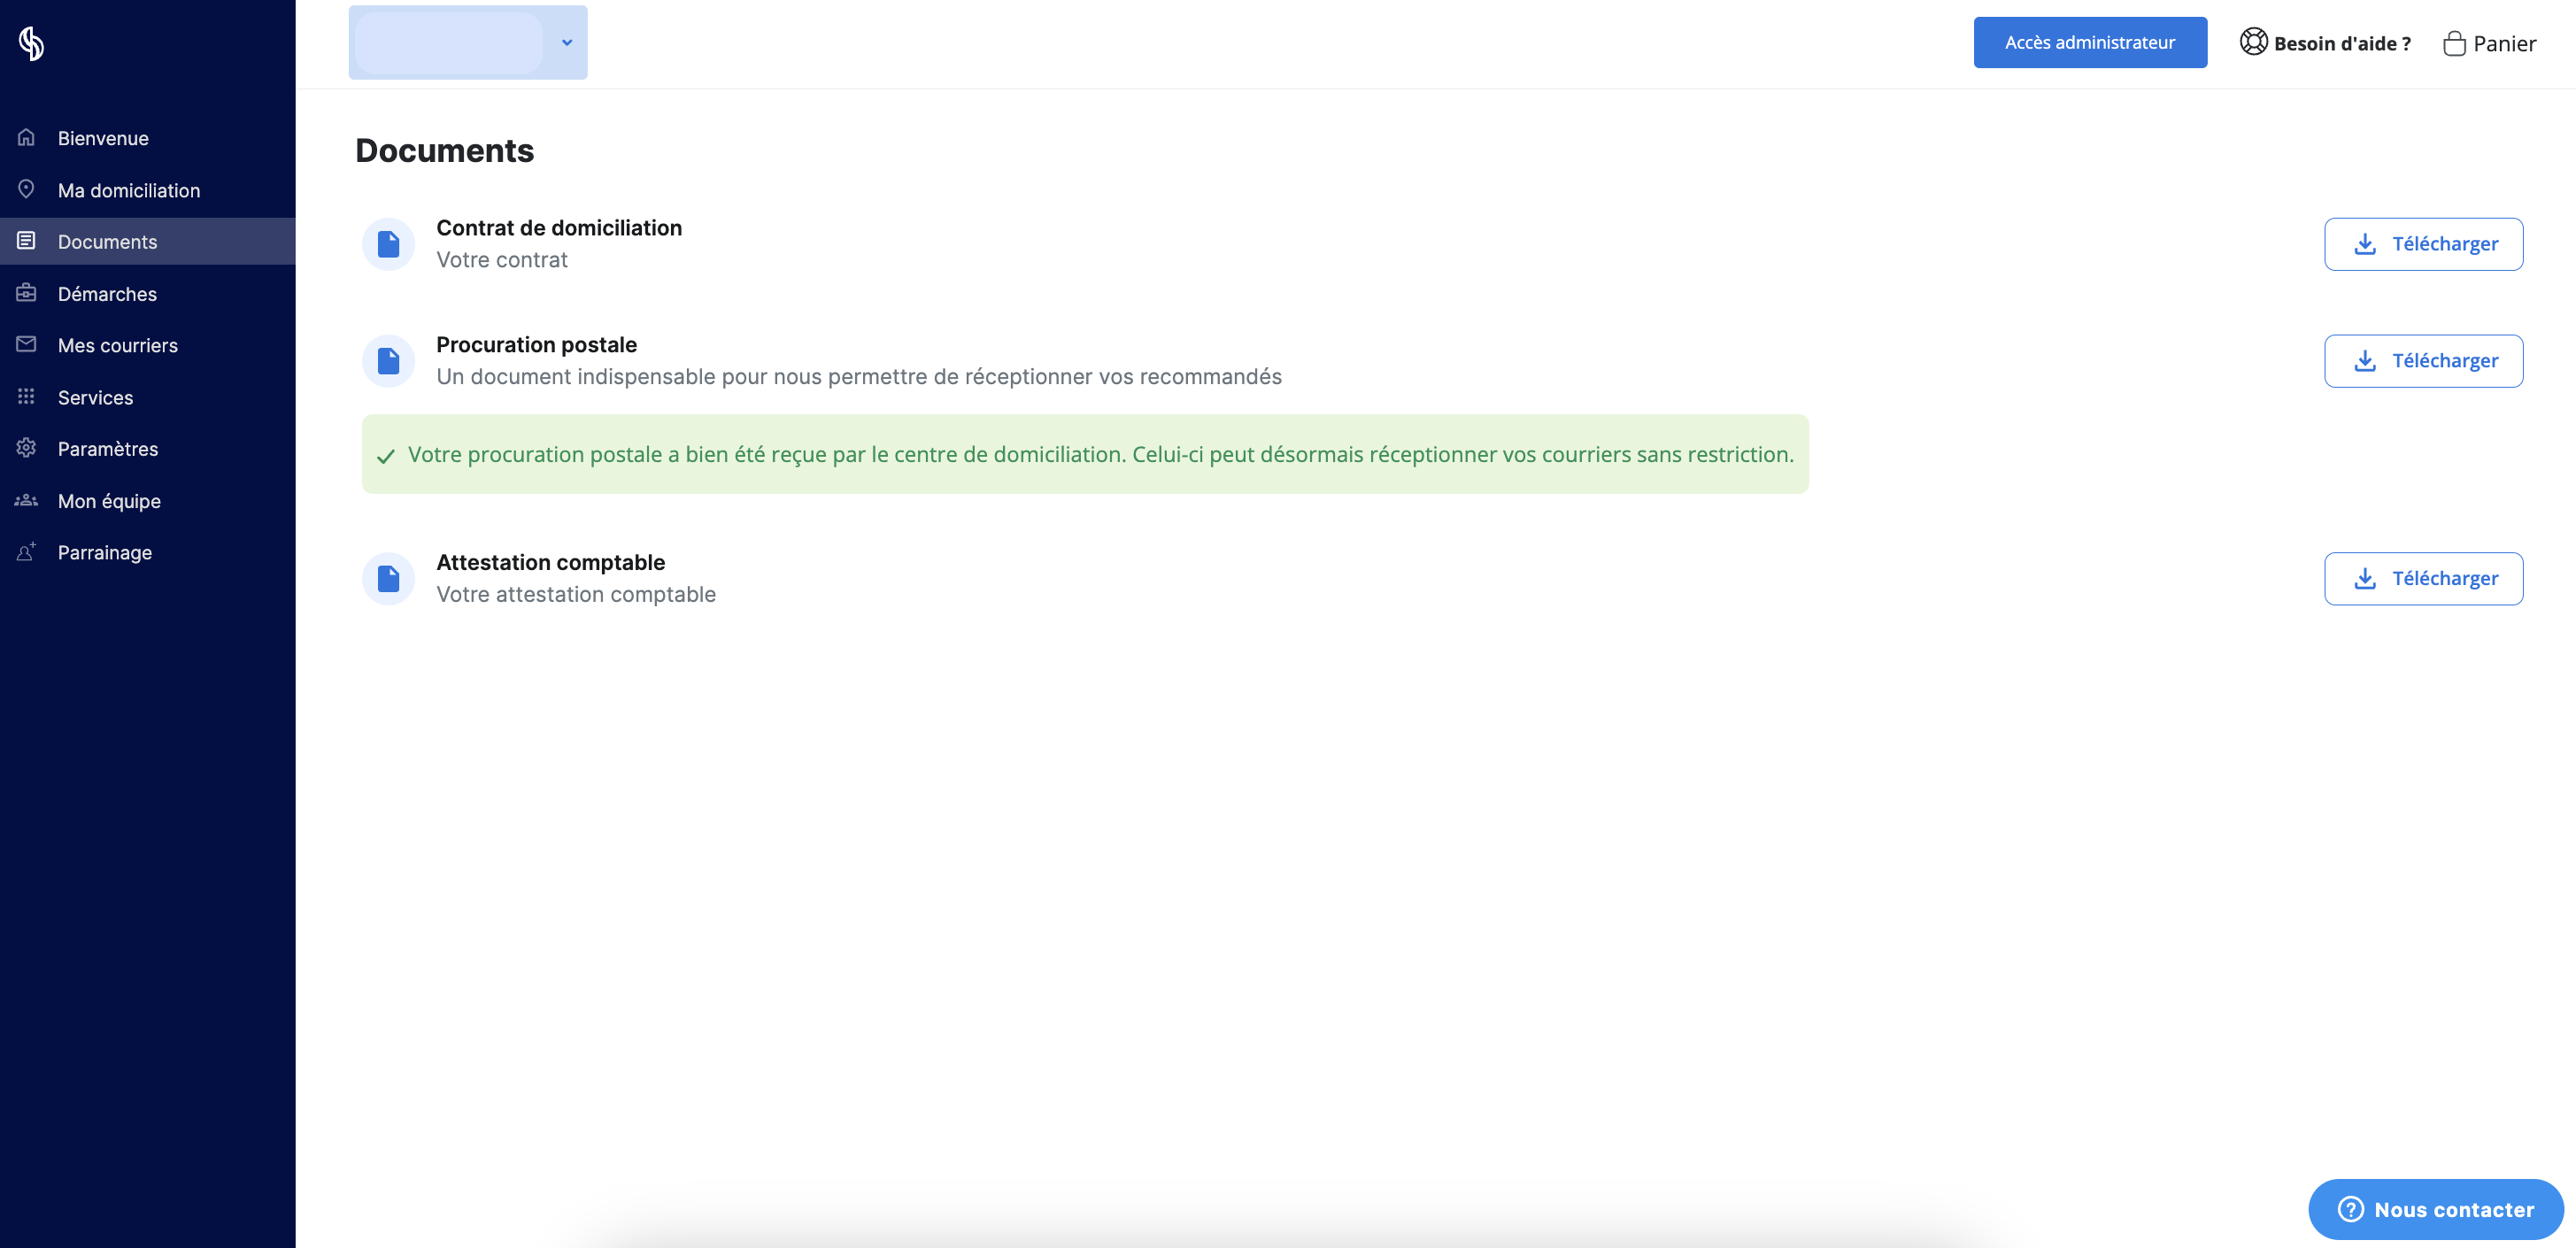This screenshot has width=2576, height=1248.
Task: Click the Parrainage referral icon
Action: coord(26,551)
